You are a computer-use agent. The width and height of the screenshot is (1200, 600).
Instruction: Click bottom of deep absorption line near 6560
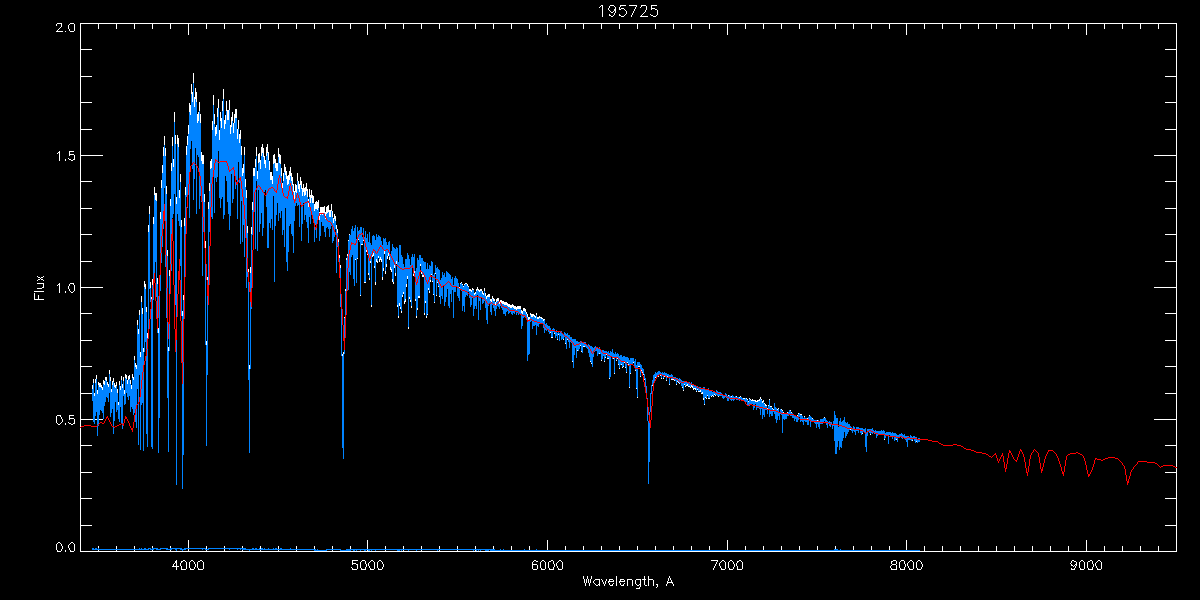(x=649, y=480)
